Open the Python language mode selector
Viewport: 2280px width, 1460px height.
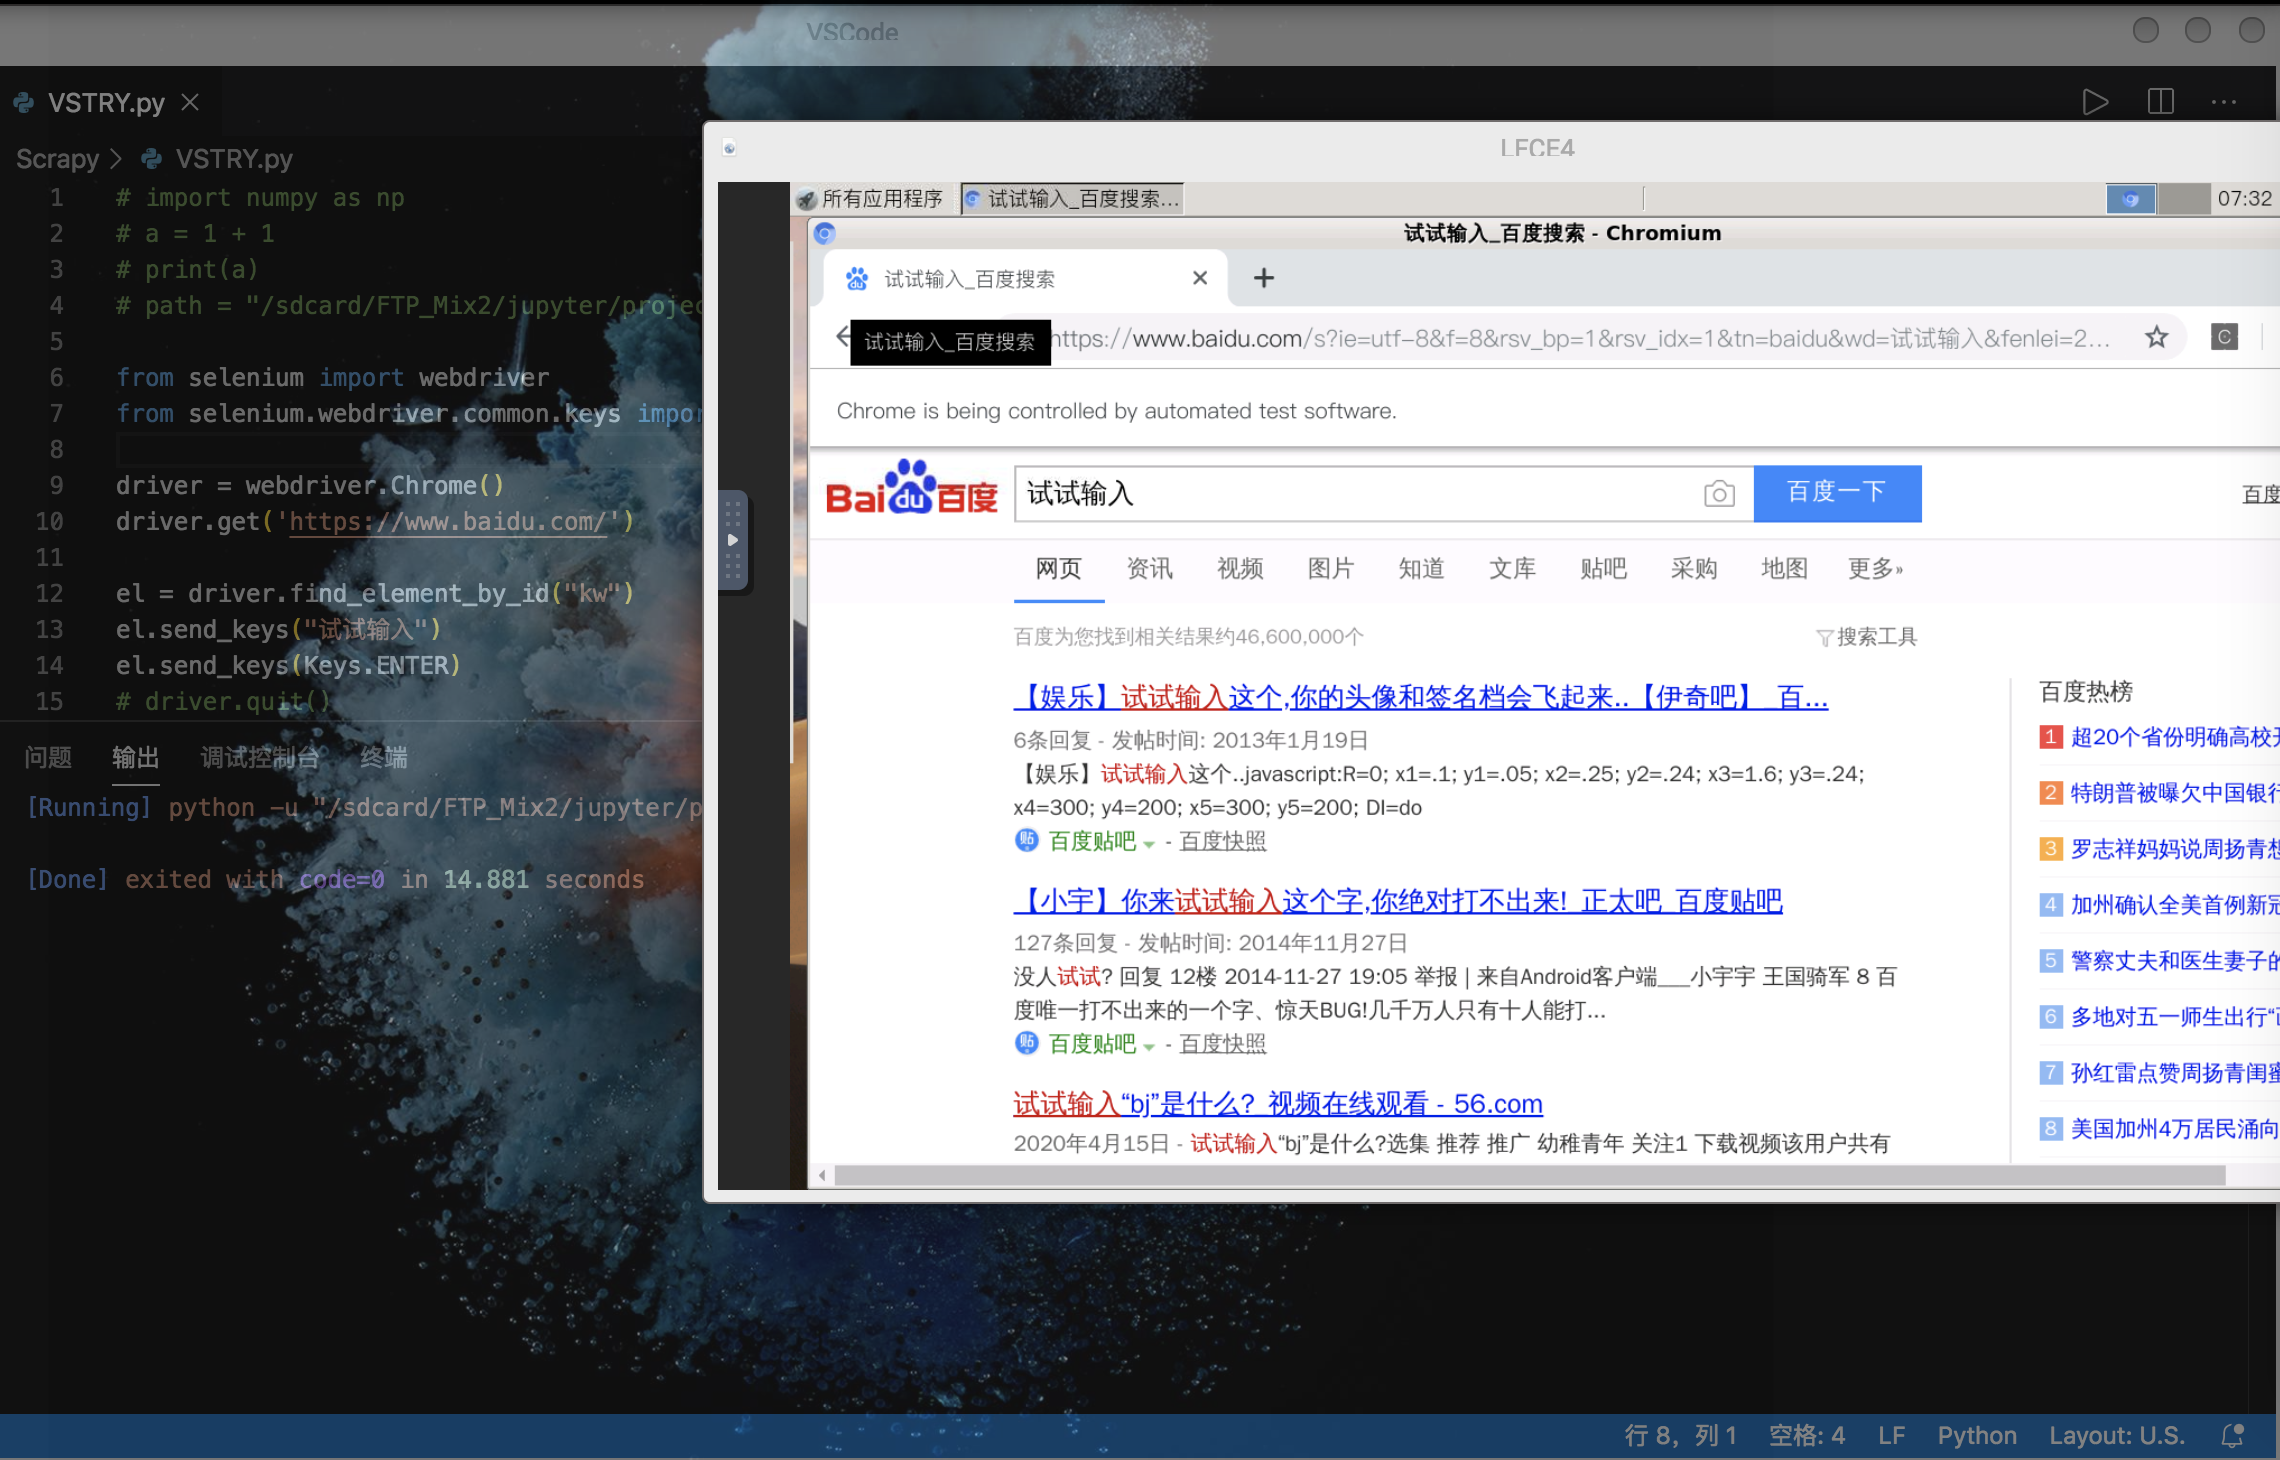coord(1976,1436)
